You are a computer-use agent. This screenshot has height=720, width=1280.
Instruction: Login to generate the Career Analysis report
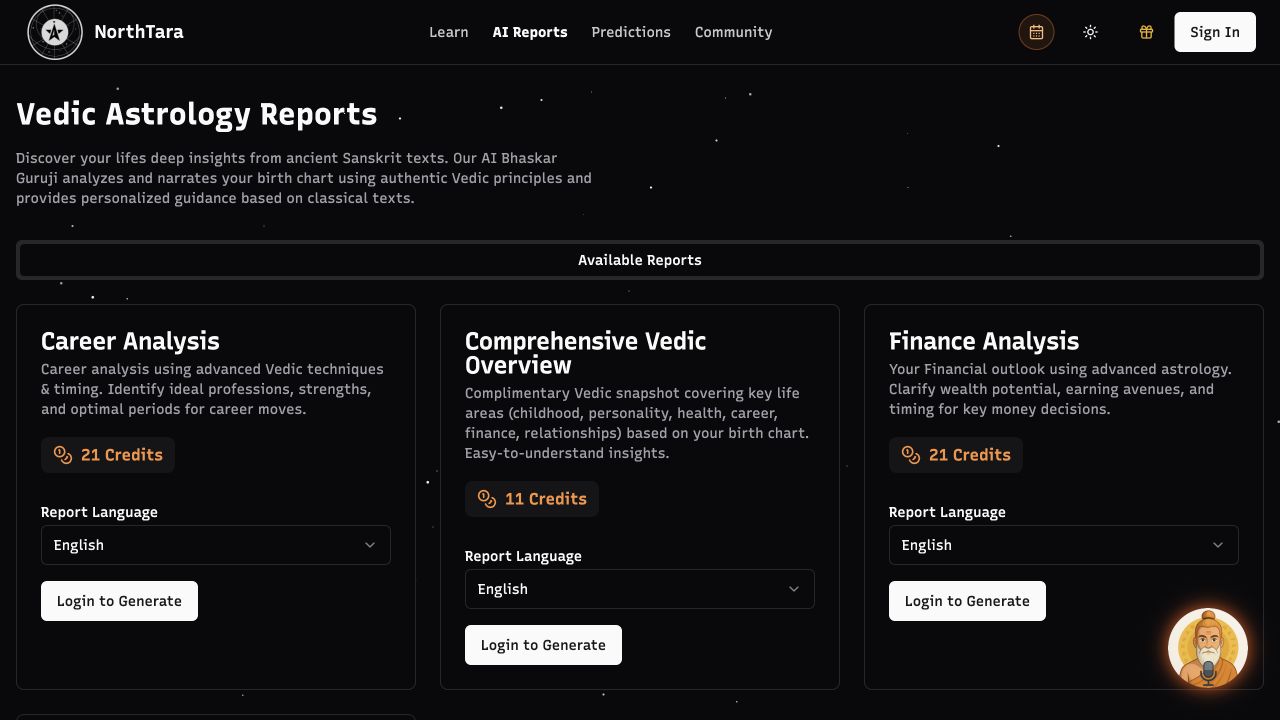click(119, 601)
